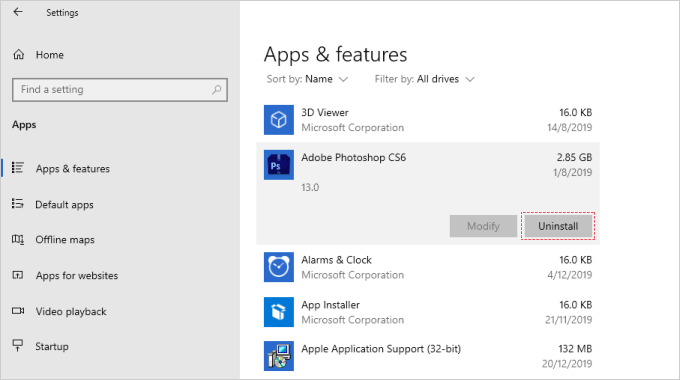This screenshot has width=680, height=380.
Task: Select the 3D Viewer entry name
Action: [325, 113]
